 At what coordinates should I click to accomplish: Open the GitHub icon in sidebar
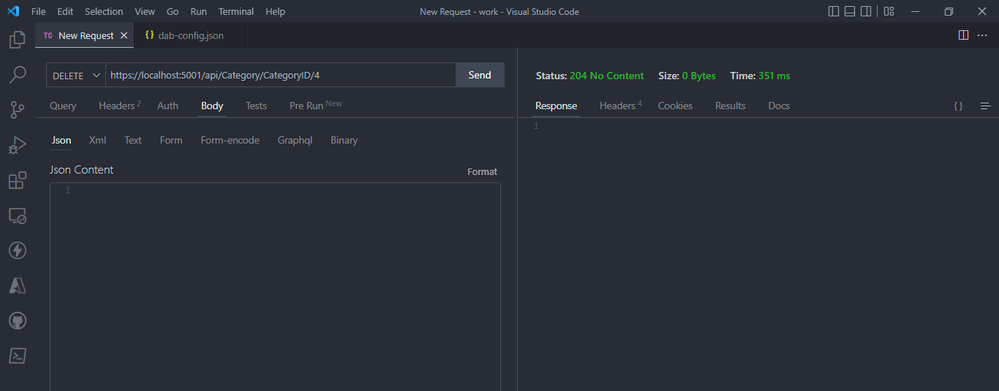tap(17, 320)
